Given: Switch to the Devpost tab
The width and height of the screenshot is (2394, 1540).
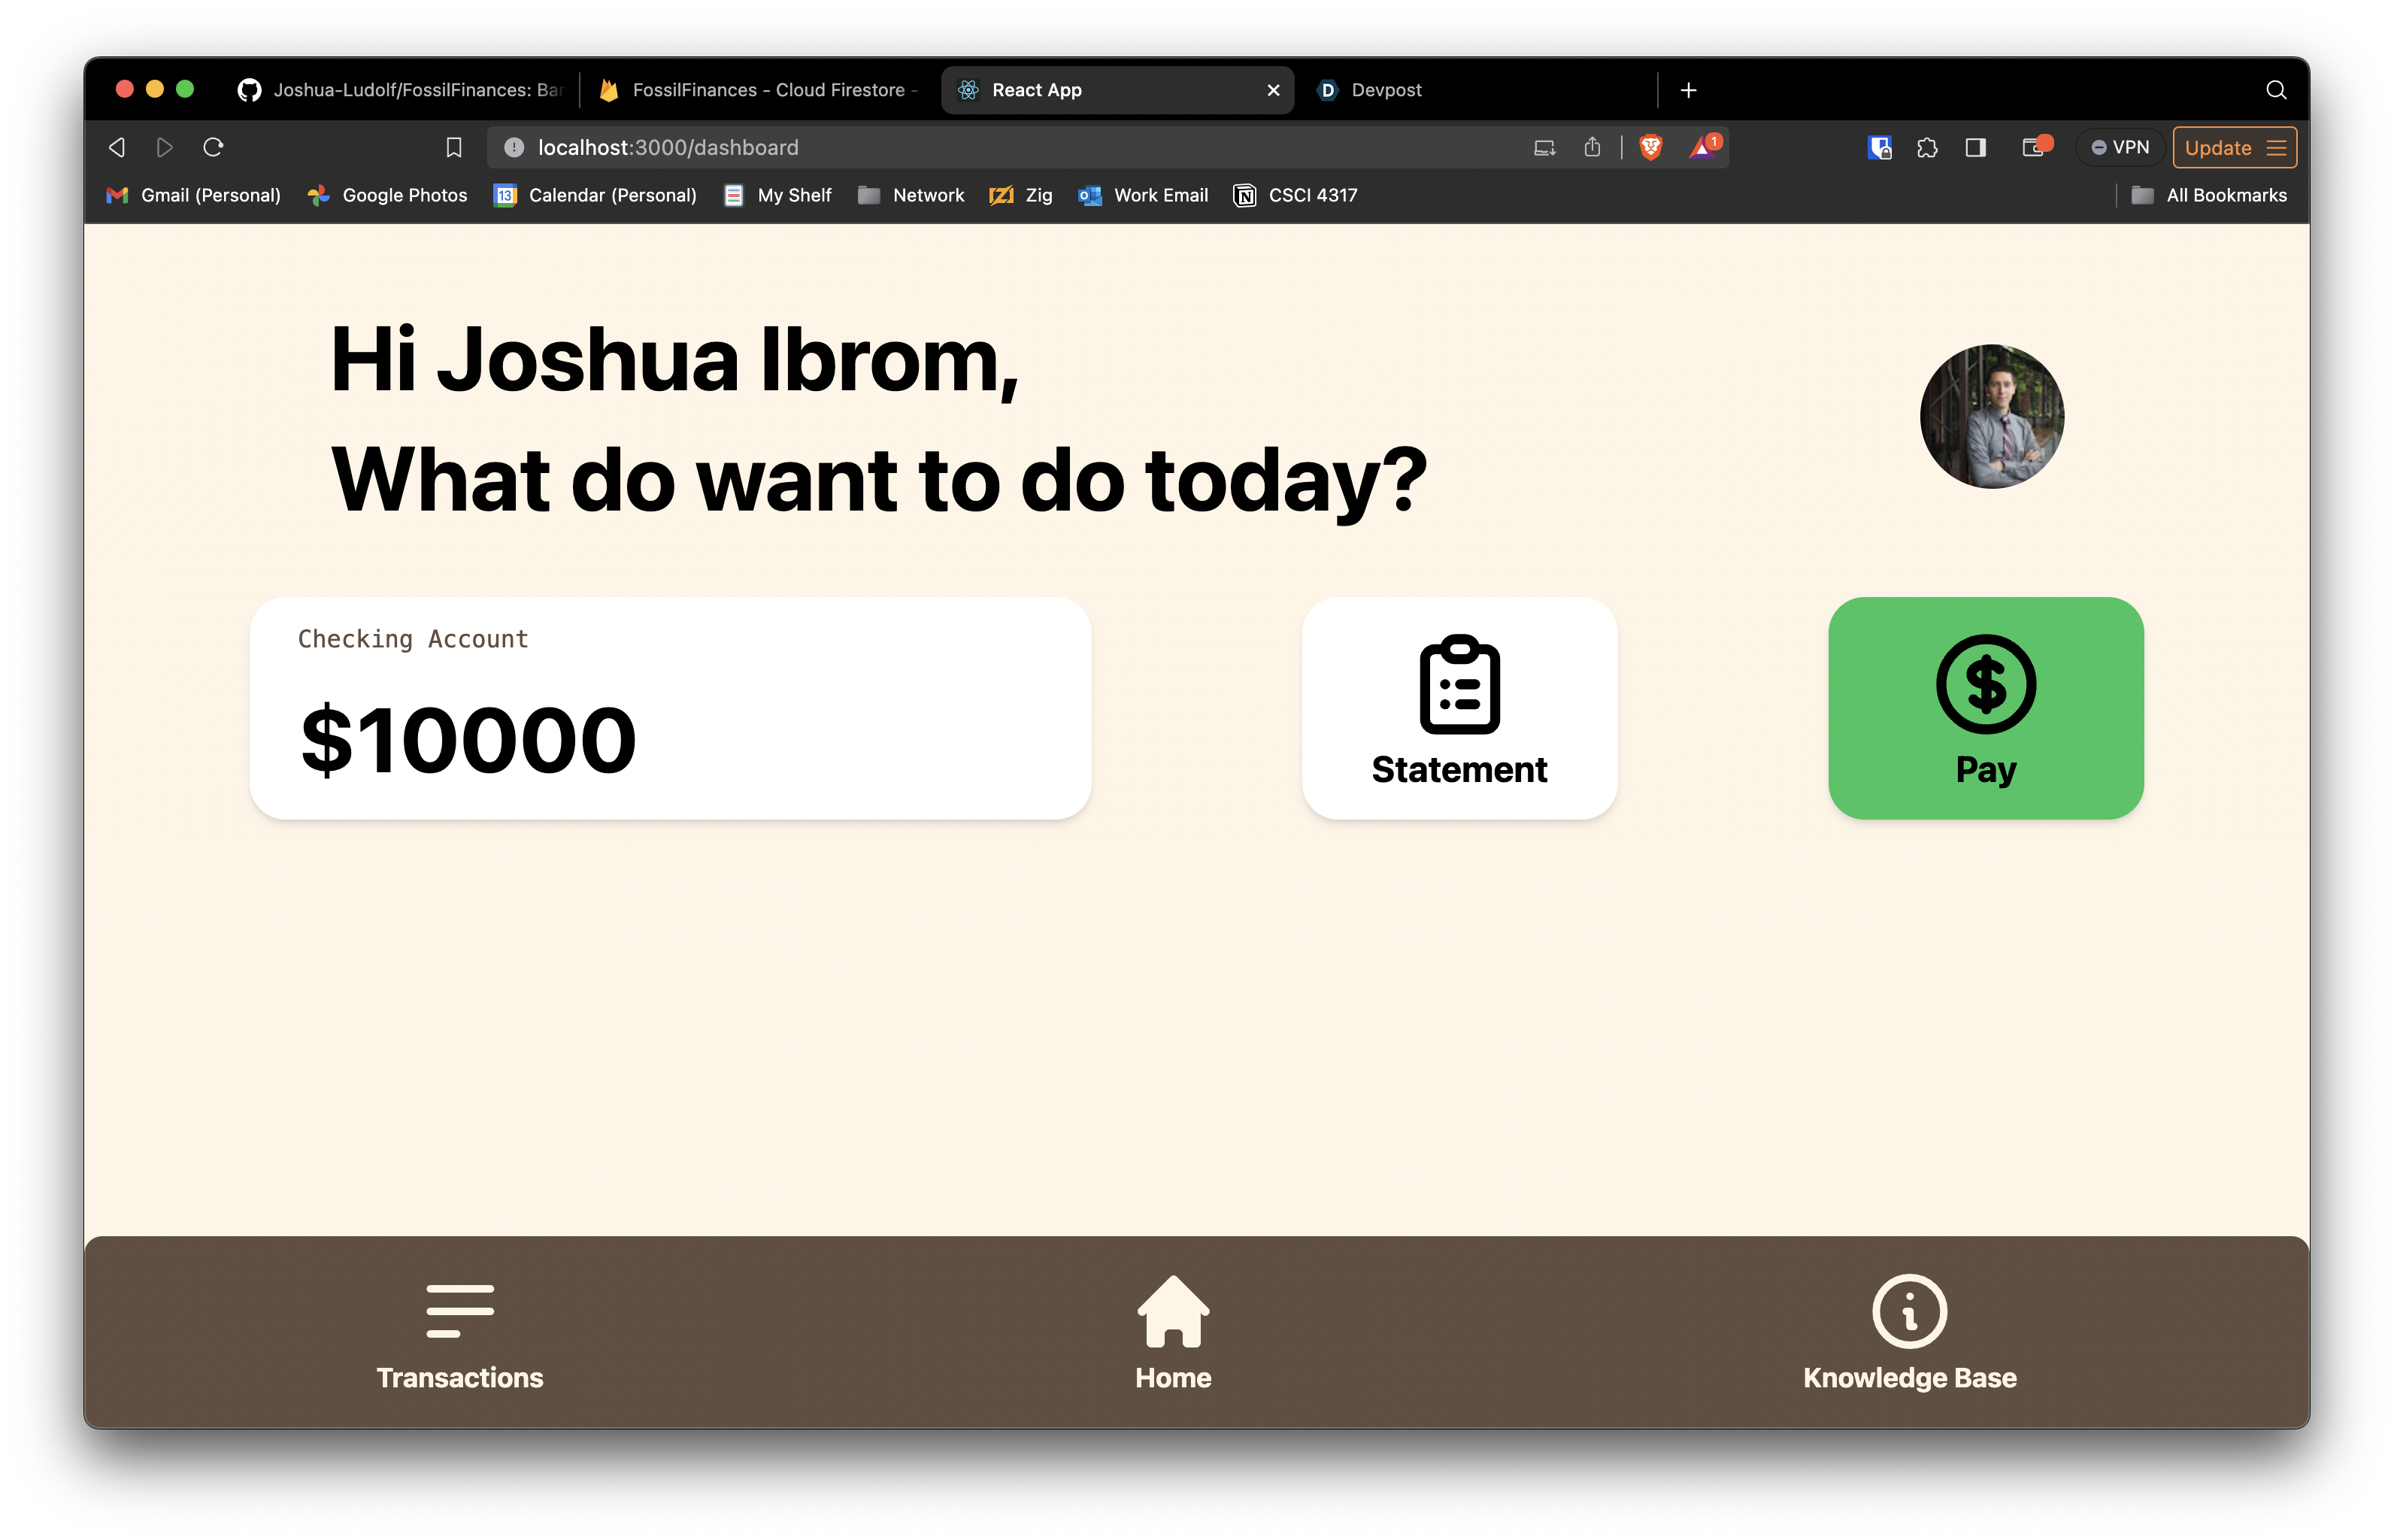Looking at the screenshot, I should (x=1385, y=90).
